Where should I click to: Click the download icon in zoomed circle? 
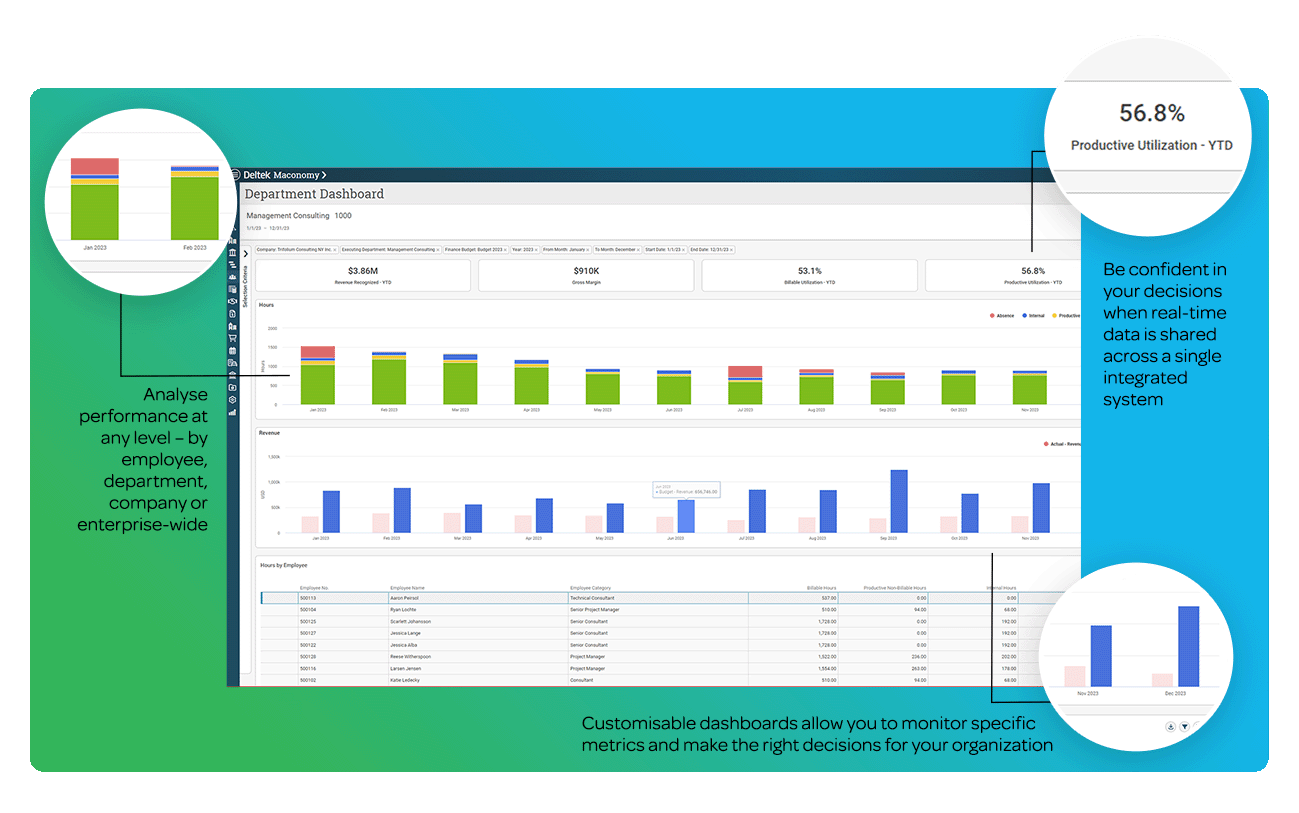pyautogui.click(x=1170, y=727)
